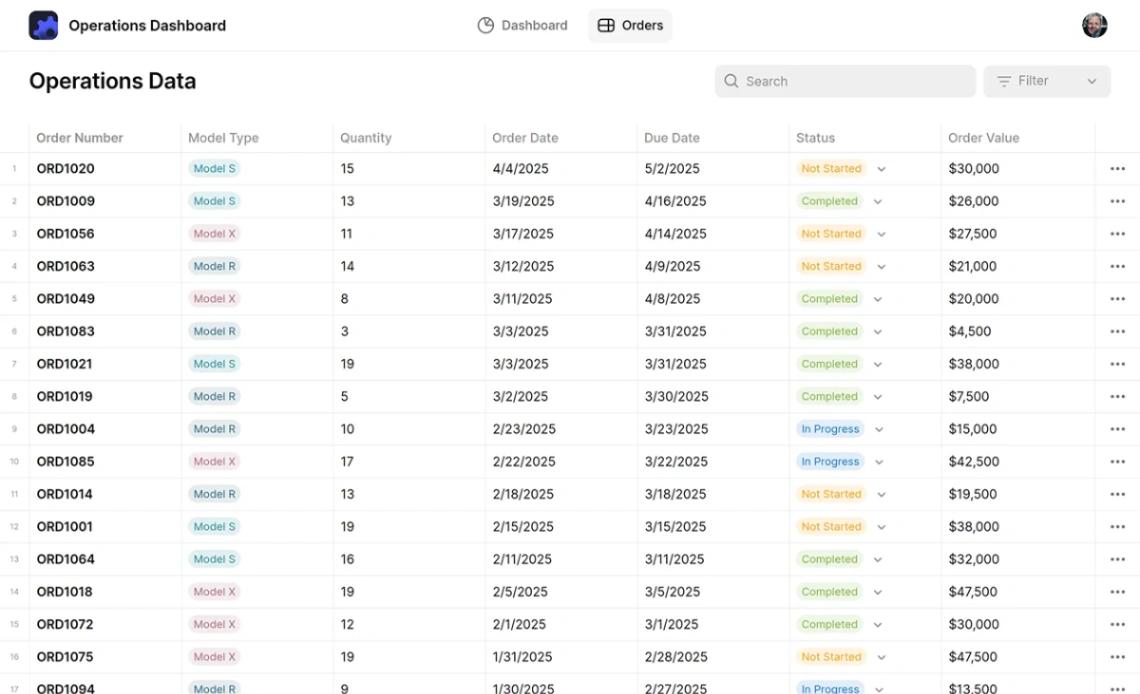Click due date 3/11/2025
The width and height of the screenshot is (1140, 694).
pyautogui.click(x=675, y=560)
